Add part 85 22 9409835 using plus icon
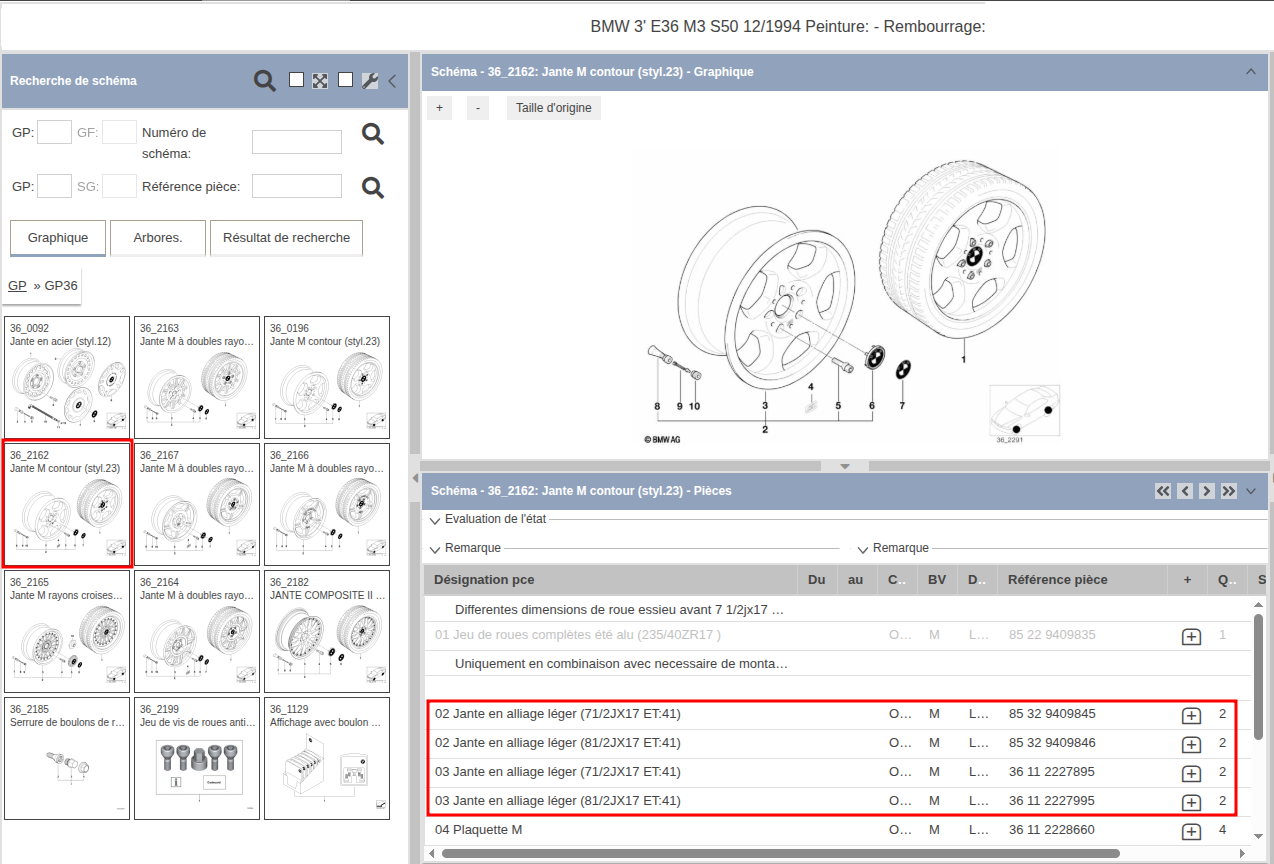This screenshot has height=864, width=1274. click(x=1191, y=637)
